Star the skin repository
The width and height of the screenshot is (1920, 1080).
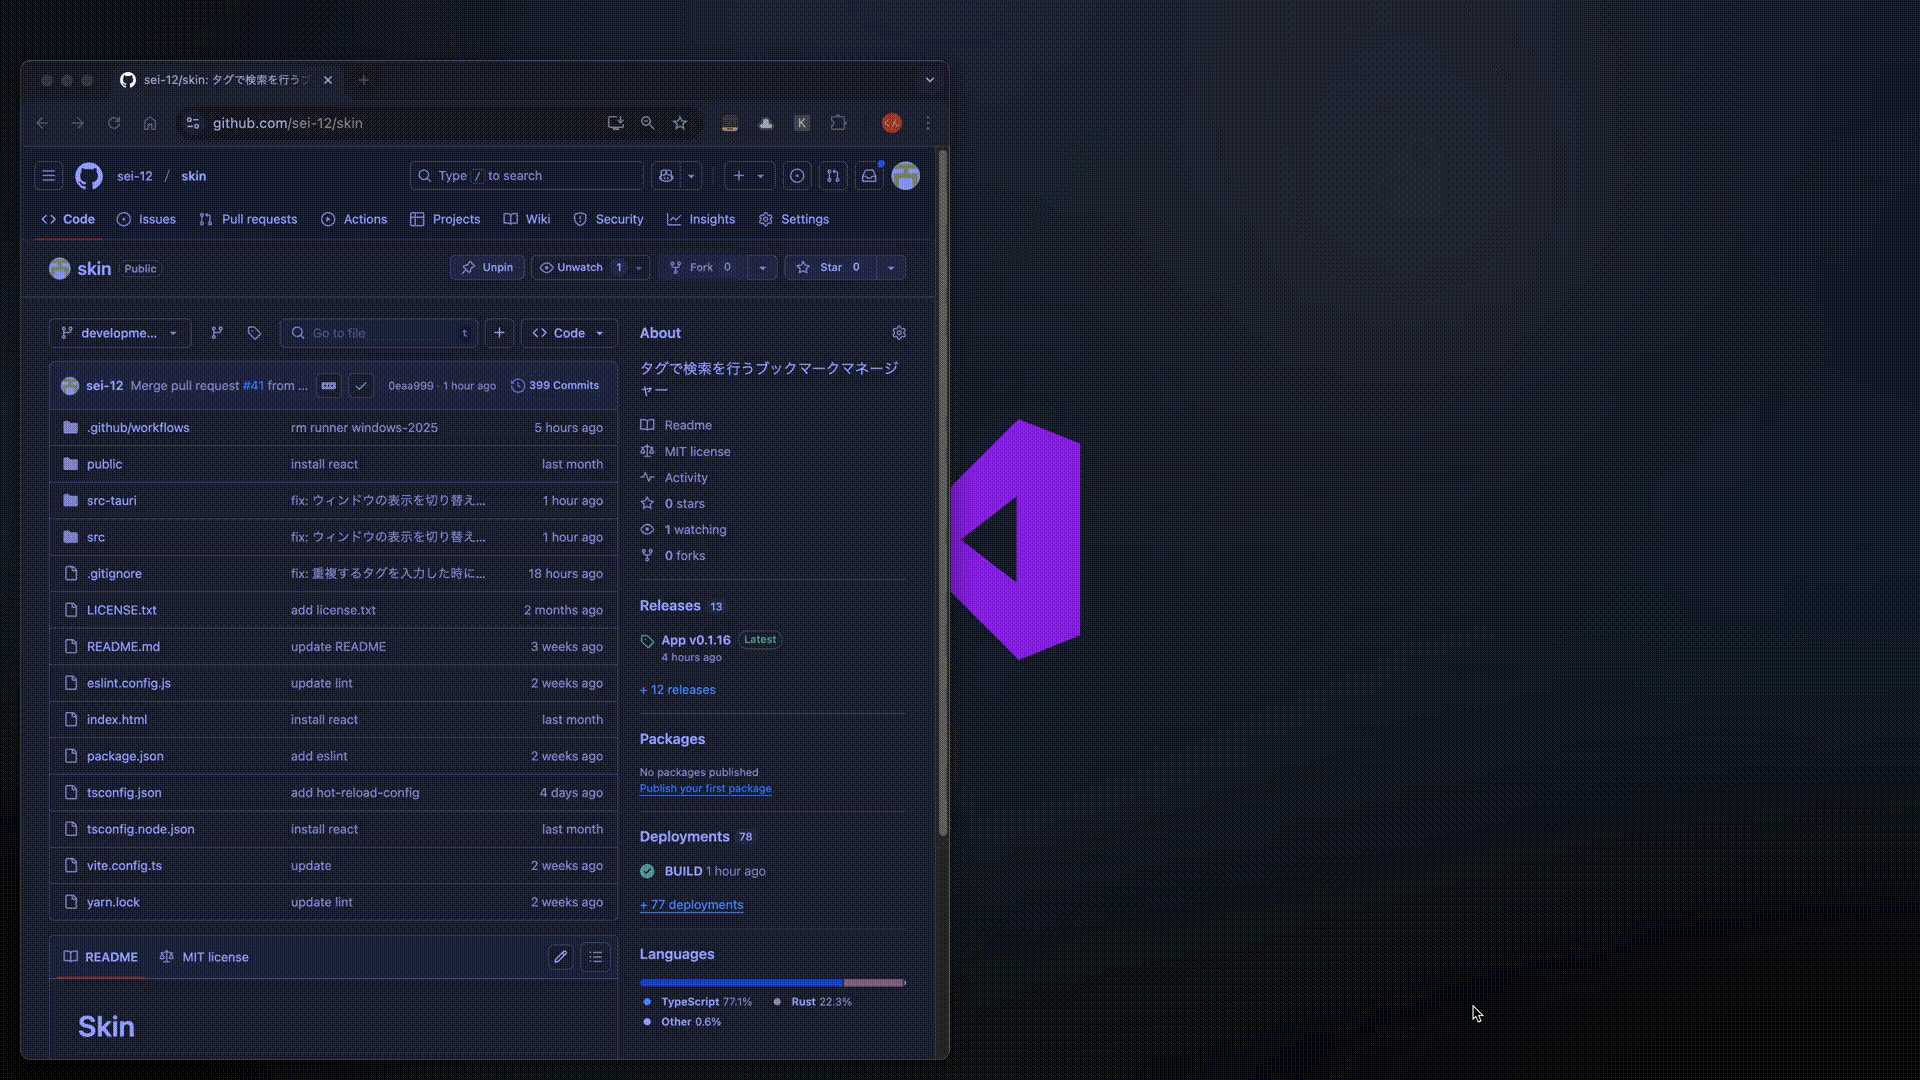(830, 268)
